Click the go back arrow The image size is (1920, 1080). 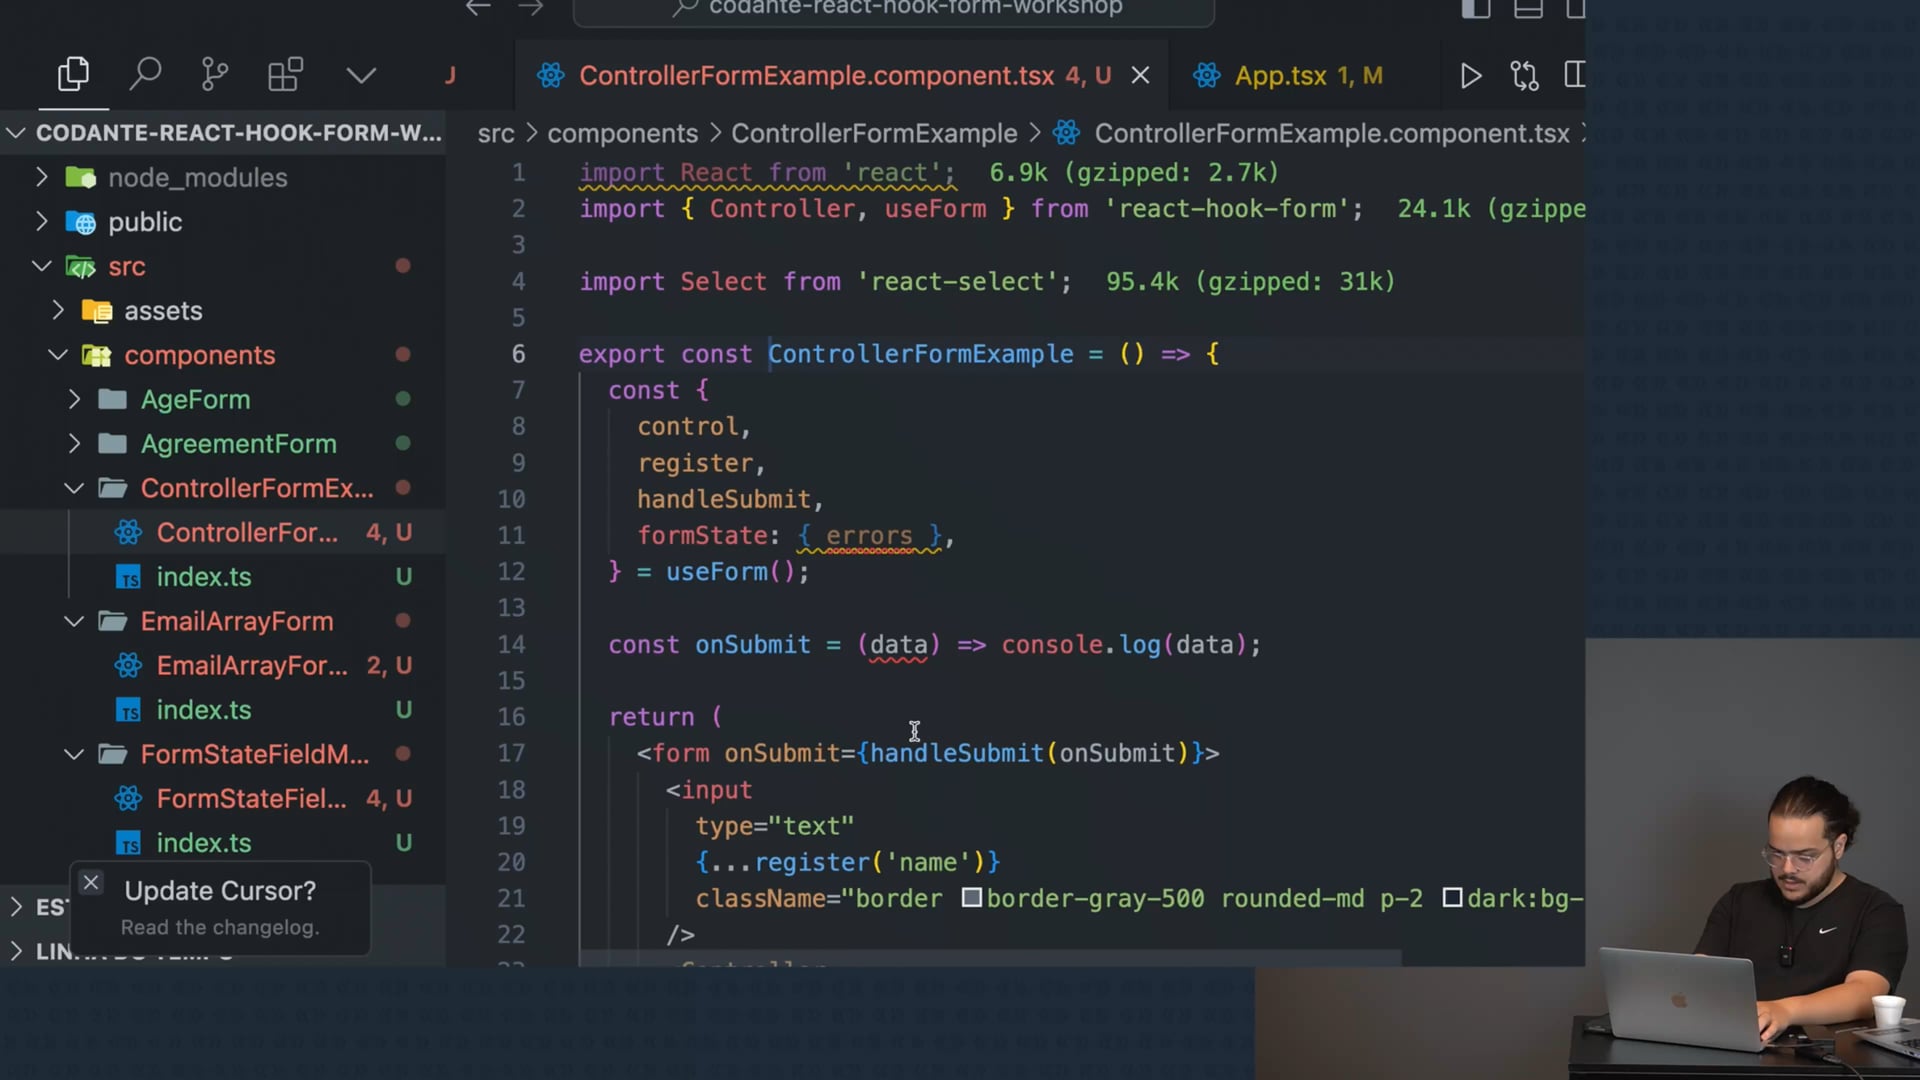(478, 8)
